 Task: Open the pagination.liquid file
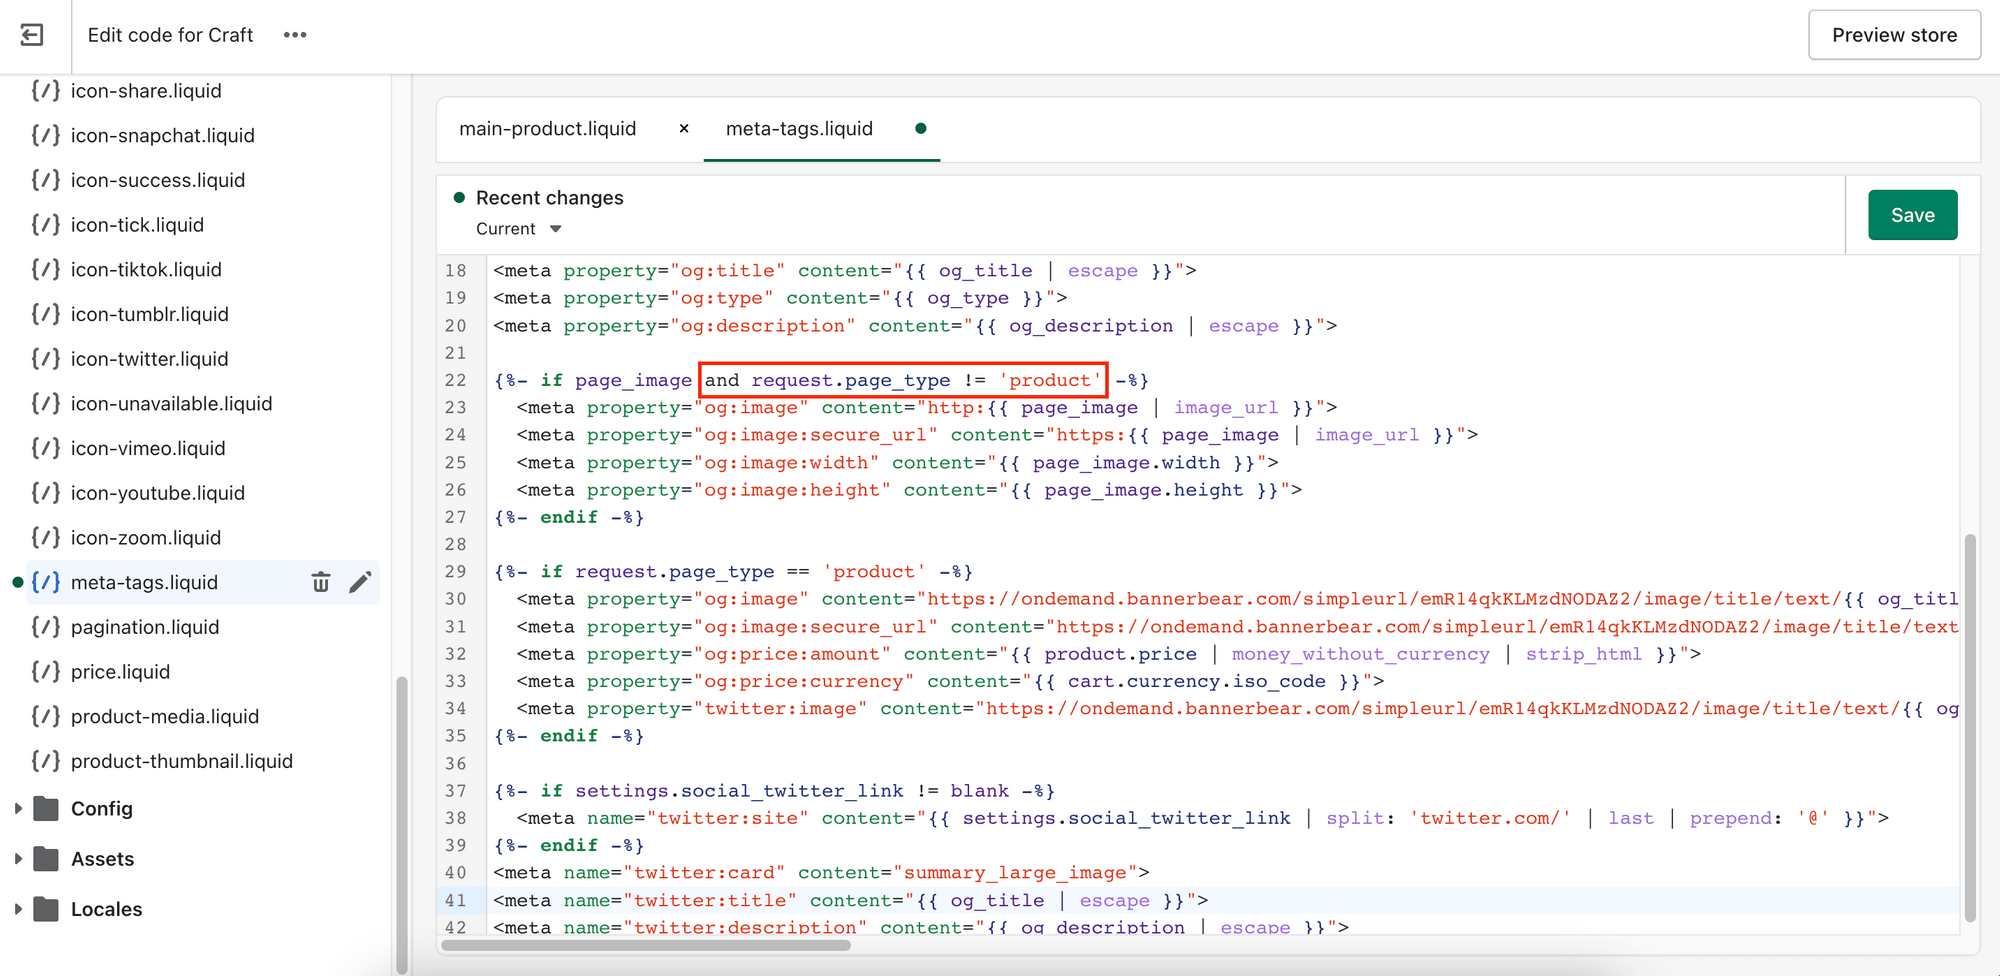coord(145,627)
